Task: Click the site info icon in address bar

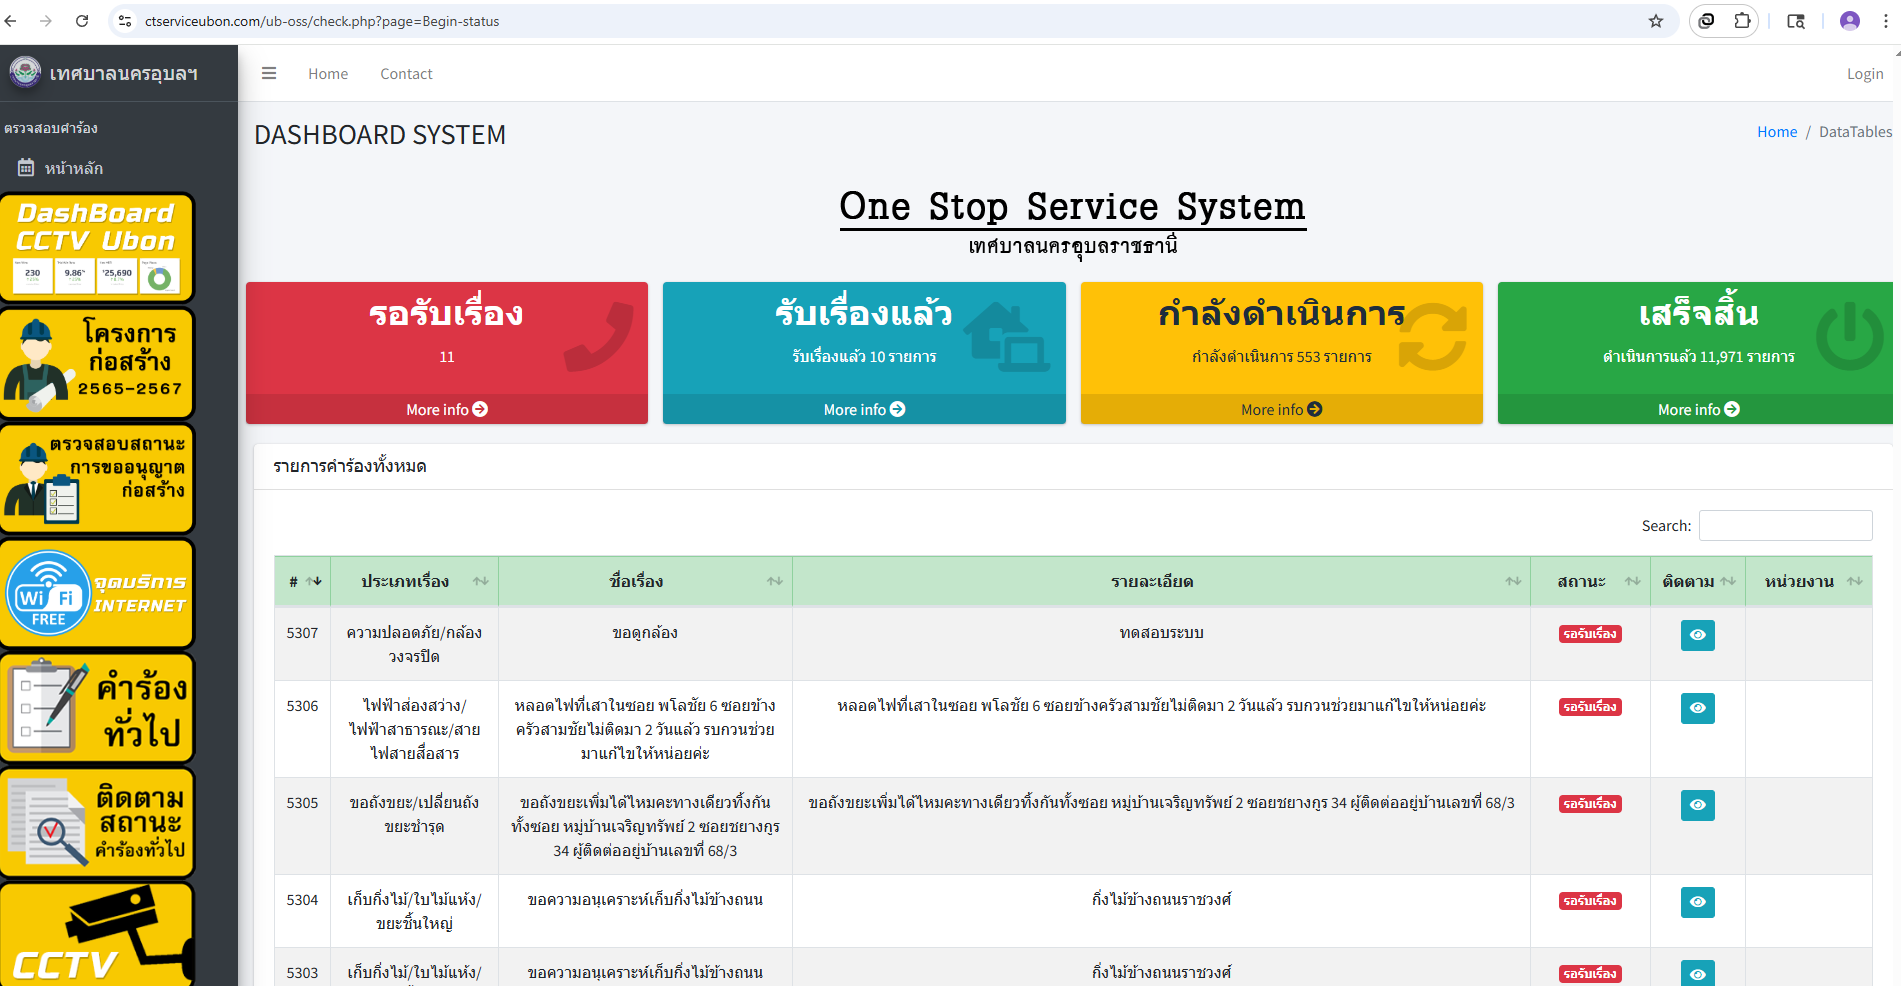Action: point(125,21)
